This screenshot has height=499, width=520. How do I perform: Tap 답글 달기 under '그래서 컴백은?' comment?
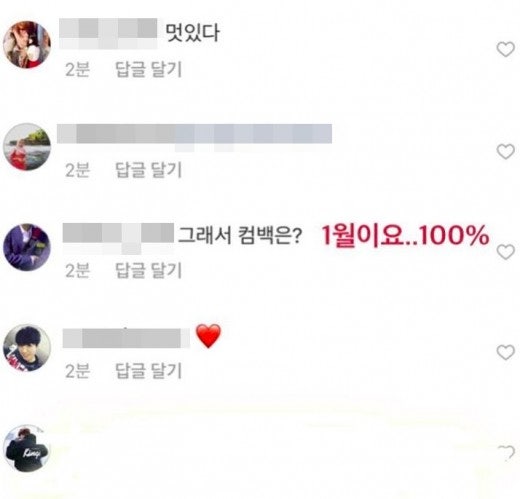148,270
